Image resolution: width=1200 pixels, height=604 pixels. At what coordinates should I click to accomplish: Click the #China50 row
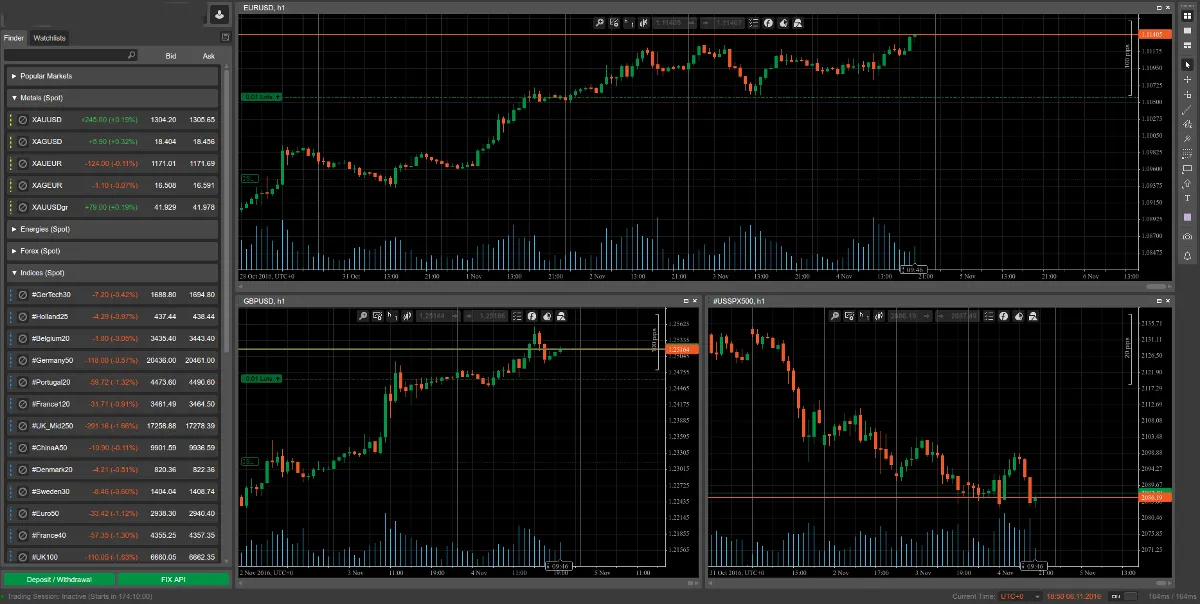pos(112,448)
